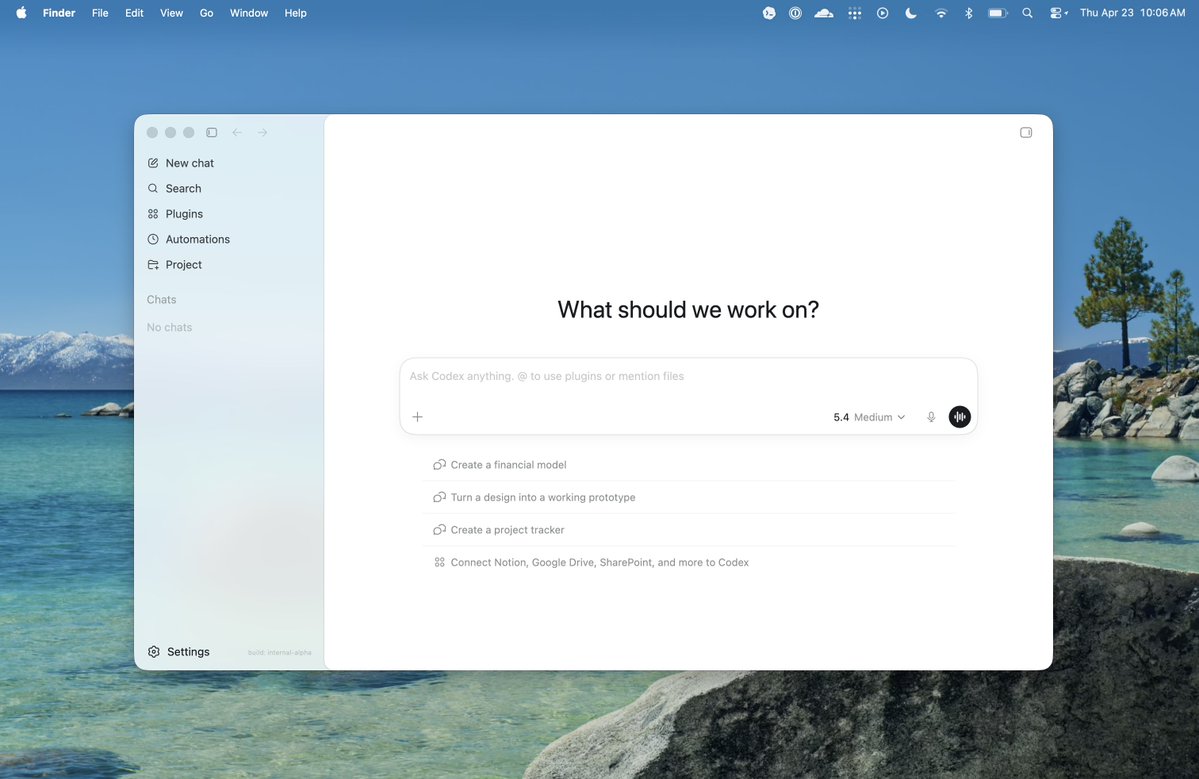
Task: Choose Create a financial model suggestion
Action: [688, 465]
